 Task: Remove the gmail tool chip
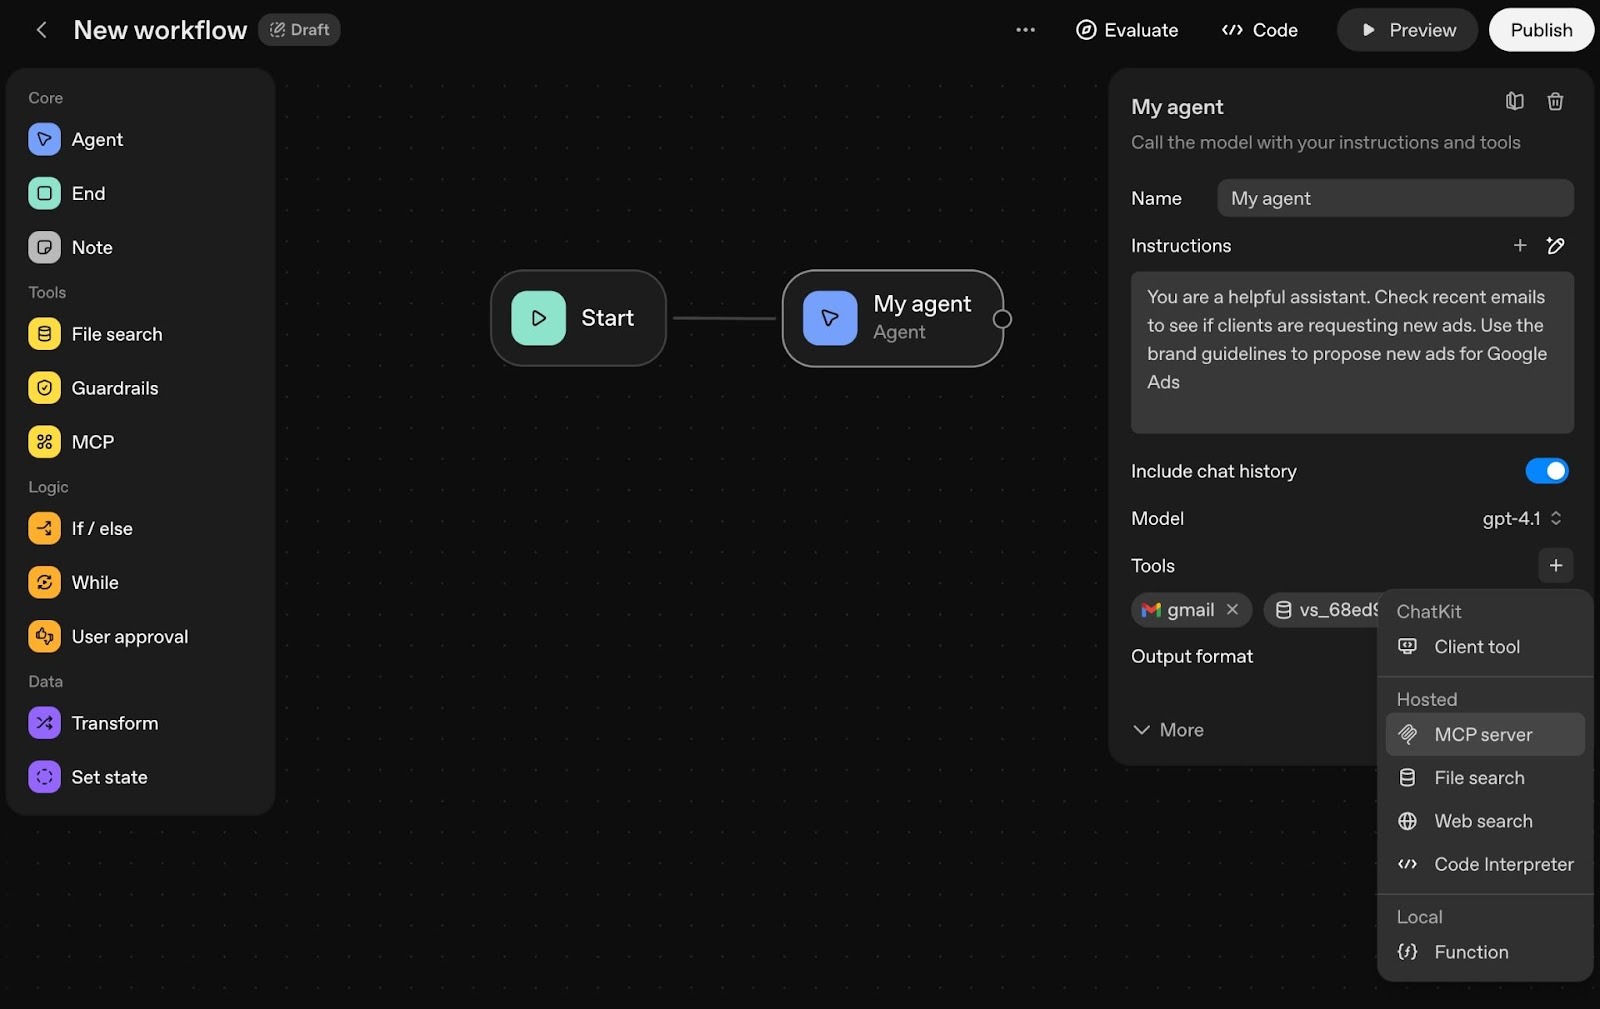click(x=1233, y=609)
